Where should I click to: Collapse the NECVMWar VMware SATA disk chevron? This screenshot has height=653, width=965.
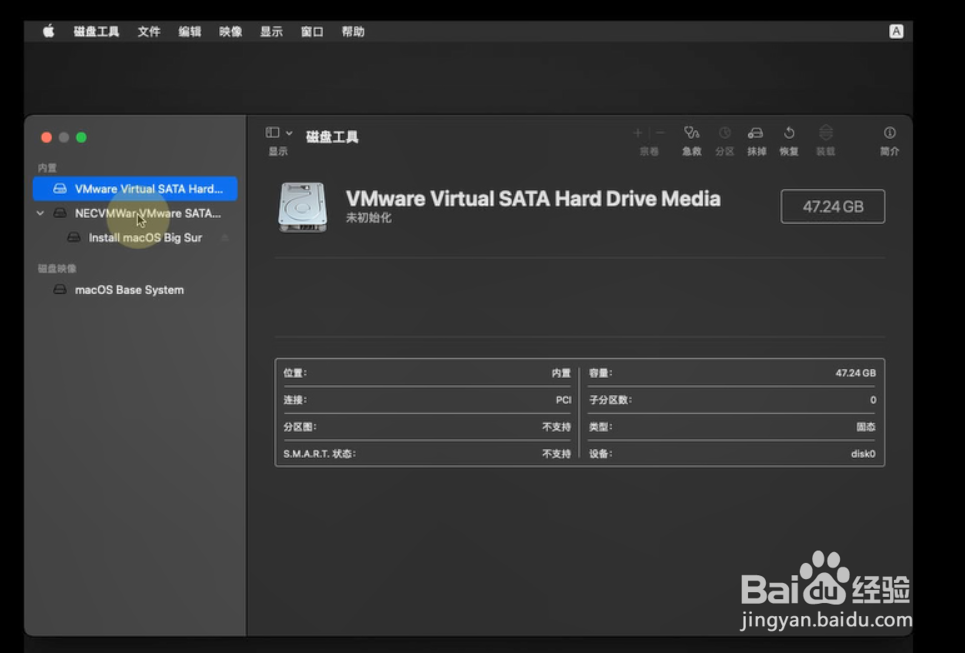[41, 213]
